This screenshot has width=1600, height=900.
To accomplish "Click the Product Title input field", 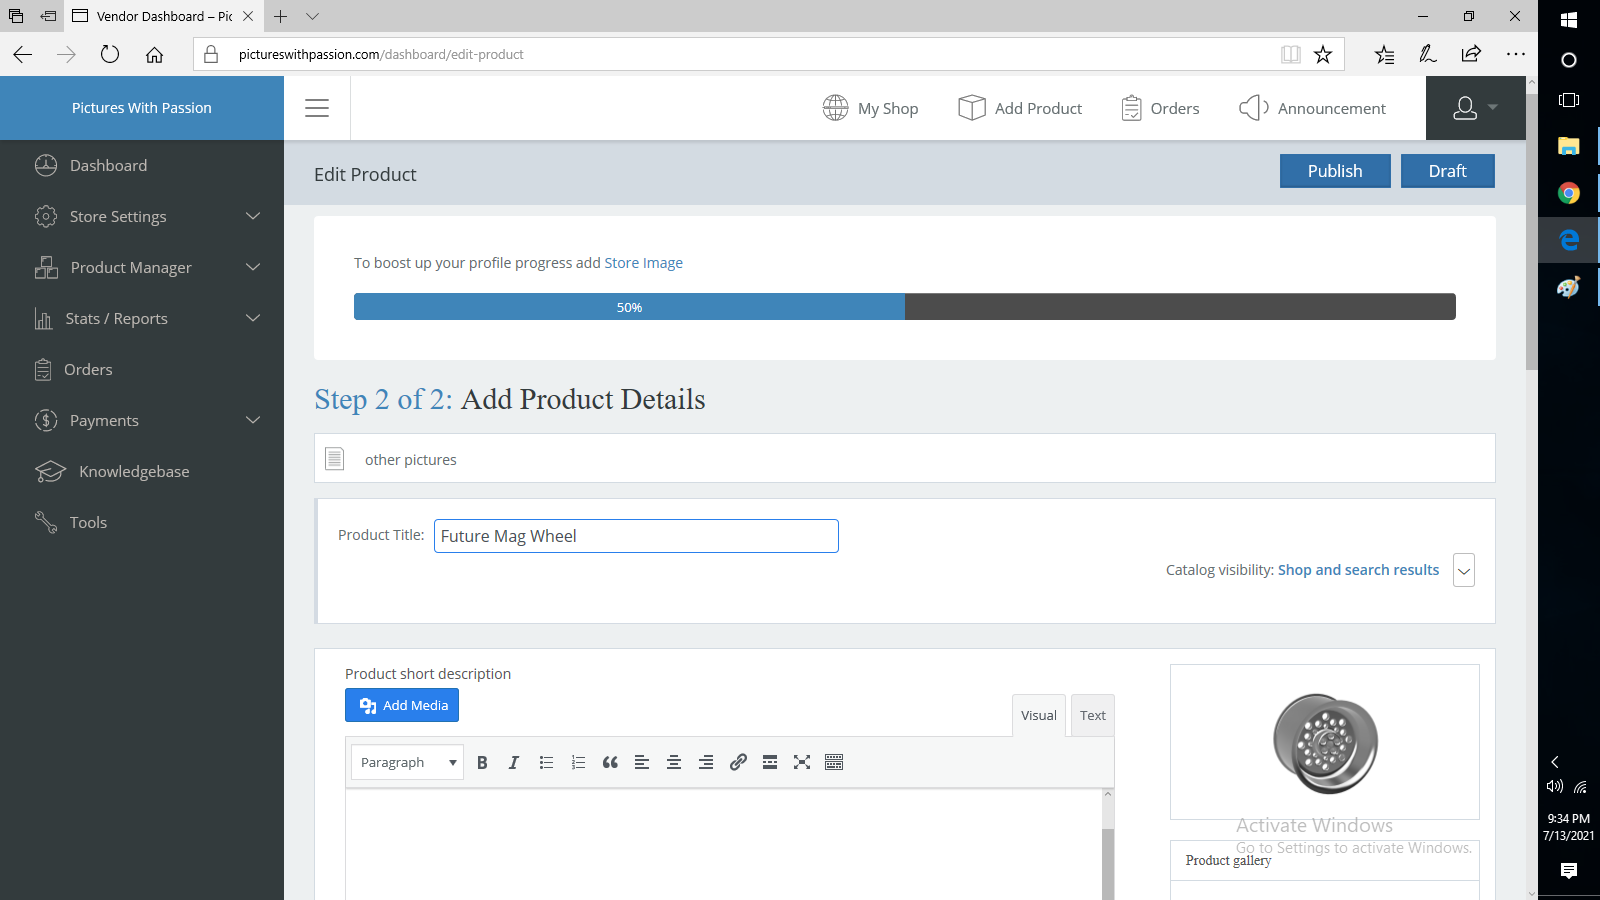I will point(636,536).
